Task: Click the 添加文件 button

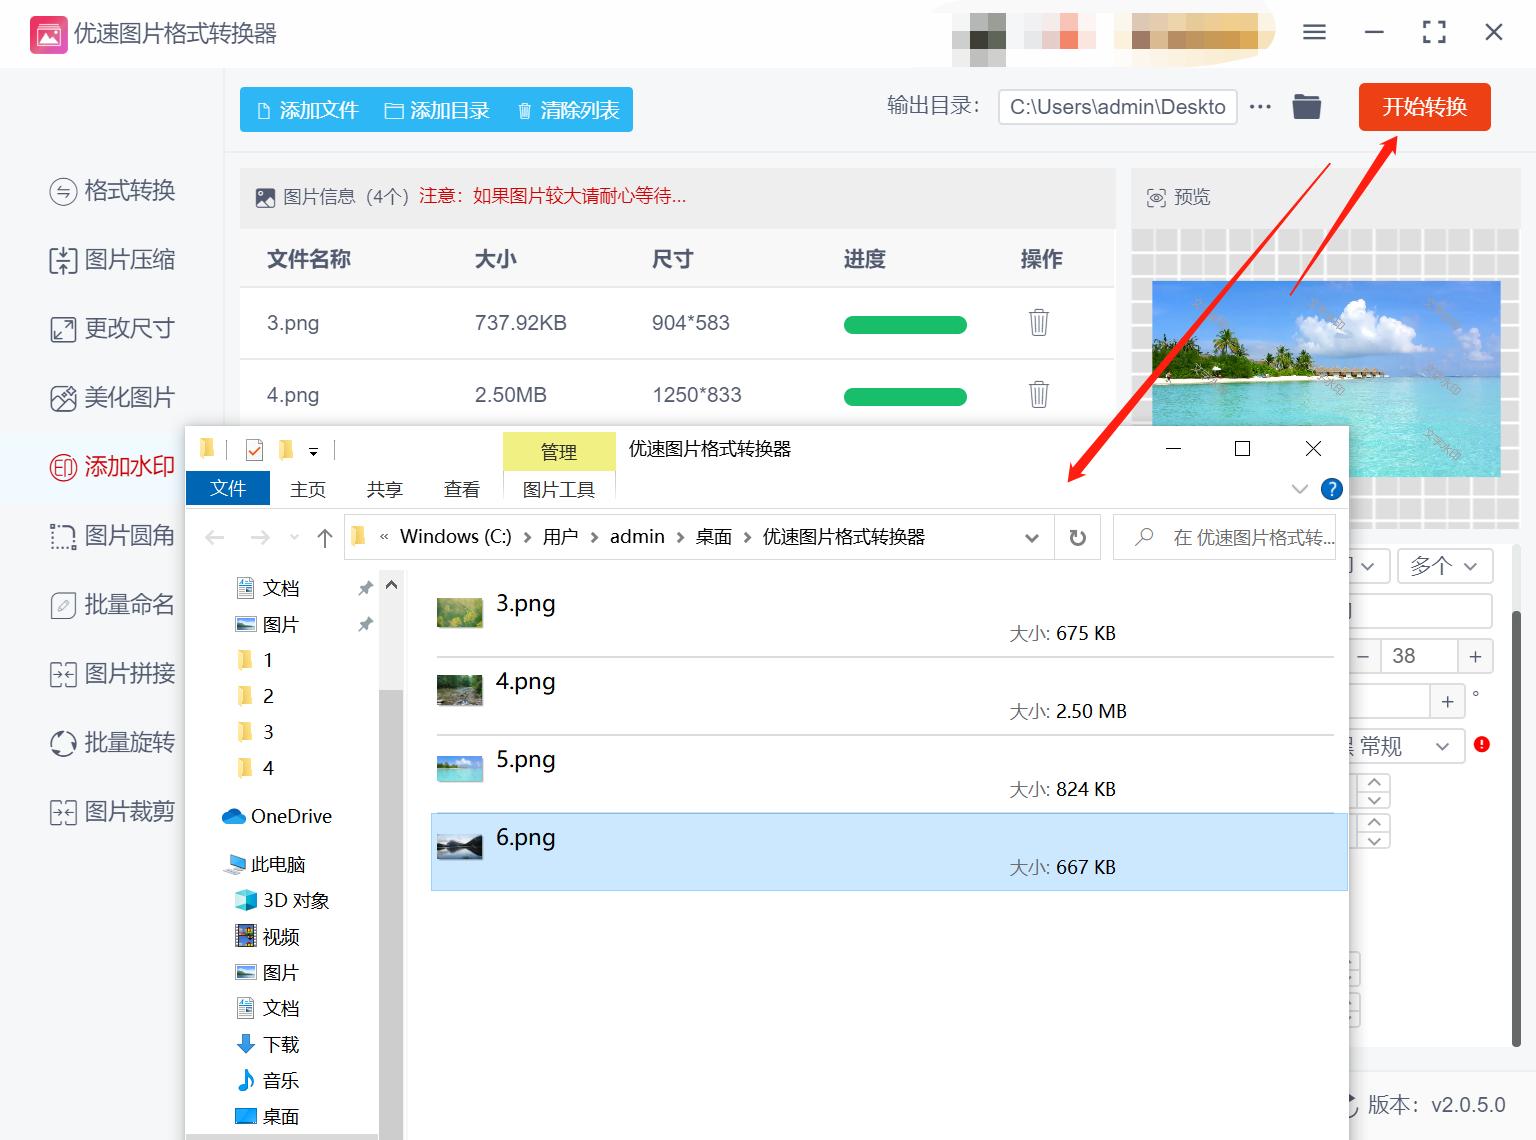Action: pyautogui.click(x=308, y=110)
